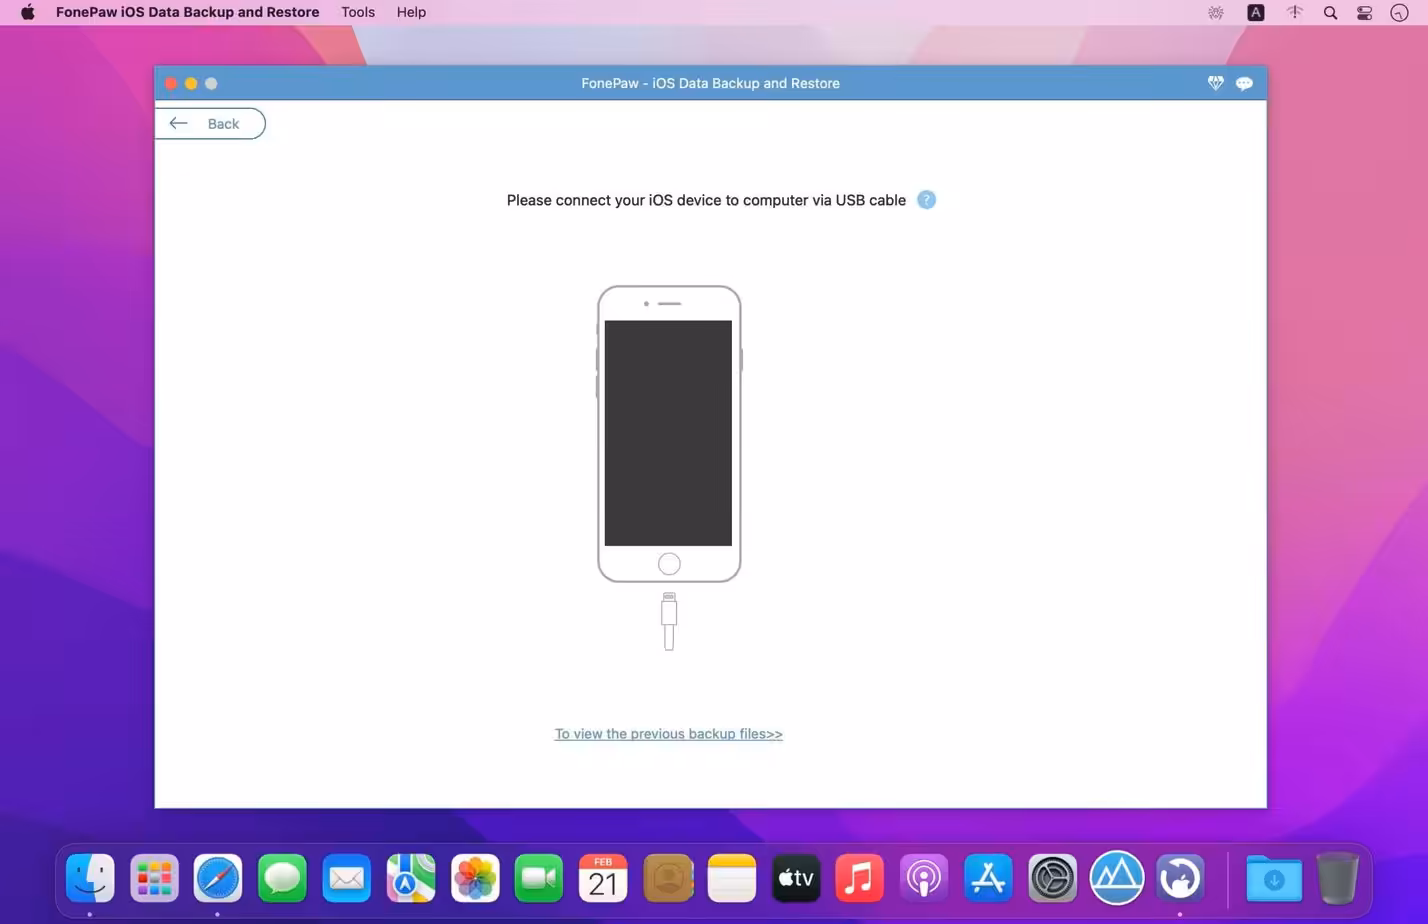Go back with the Back button
The height and width of the screenshot is (924, 1428).
(210, 124)
